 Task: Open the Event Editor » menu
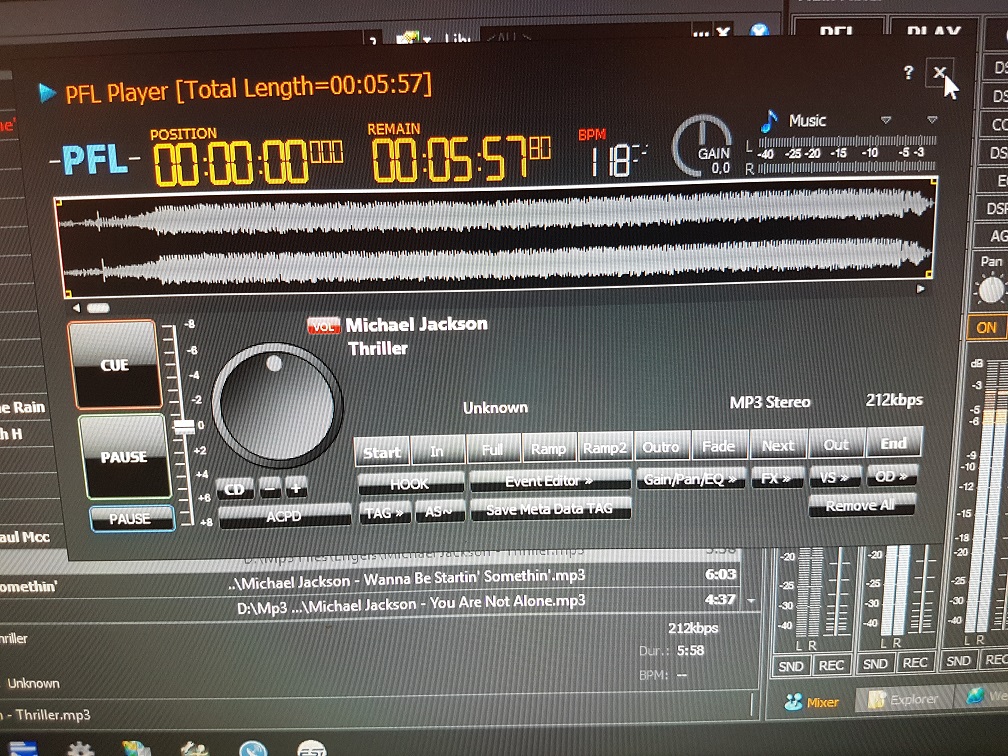coord(550,480)
